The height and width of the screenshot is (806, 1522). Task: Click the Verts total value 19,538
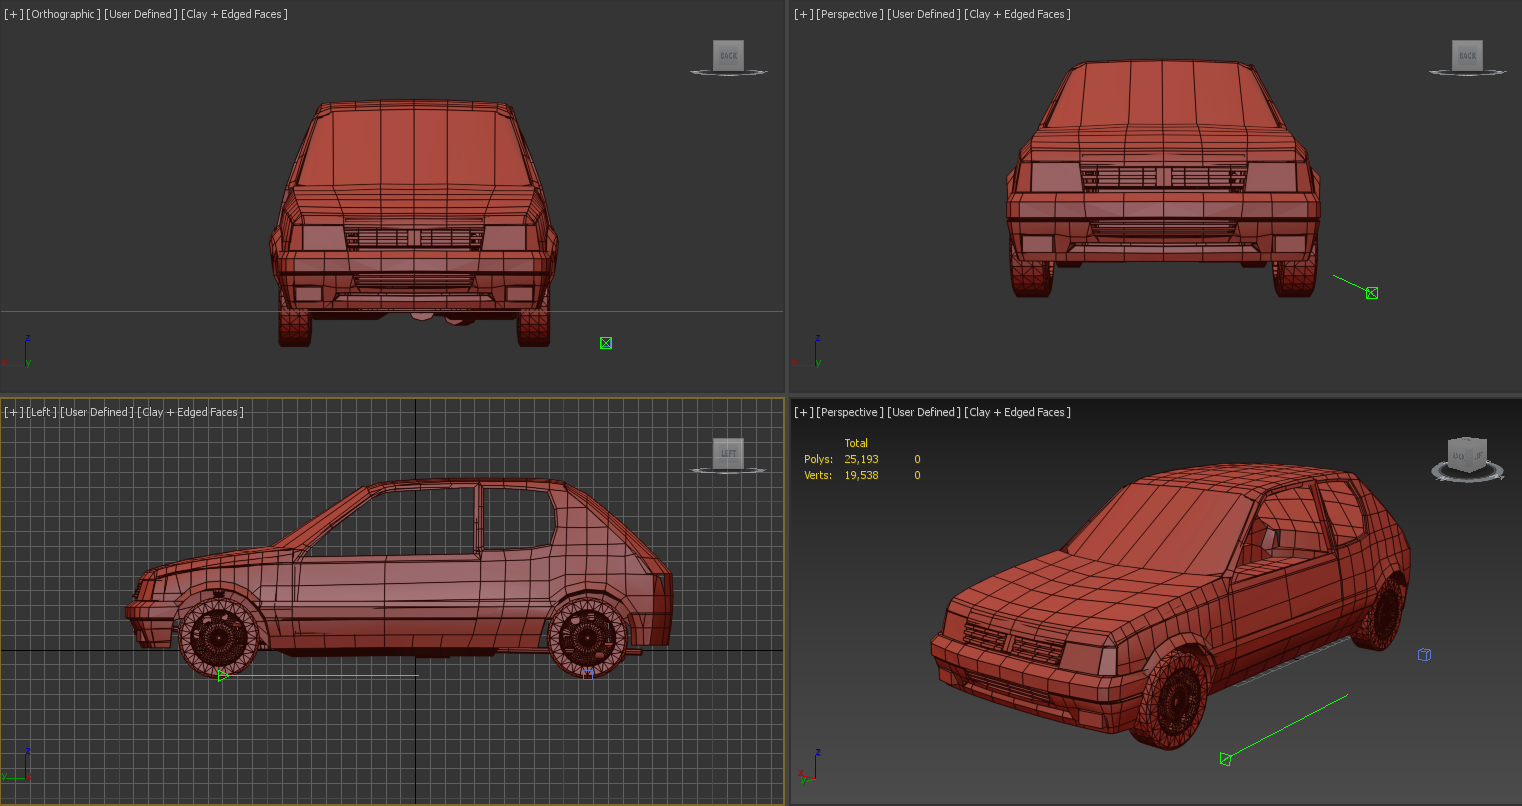(861, 475)
